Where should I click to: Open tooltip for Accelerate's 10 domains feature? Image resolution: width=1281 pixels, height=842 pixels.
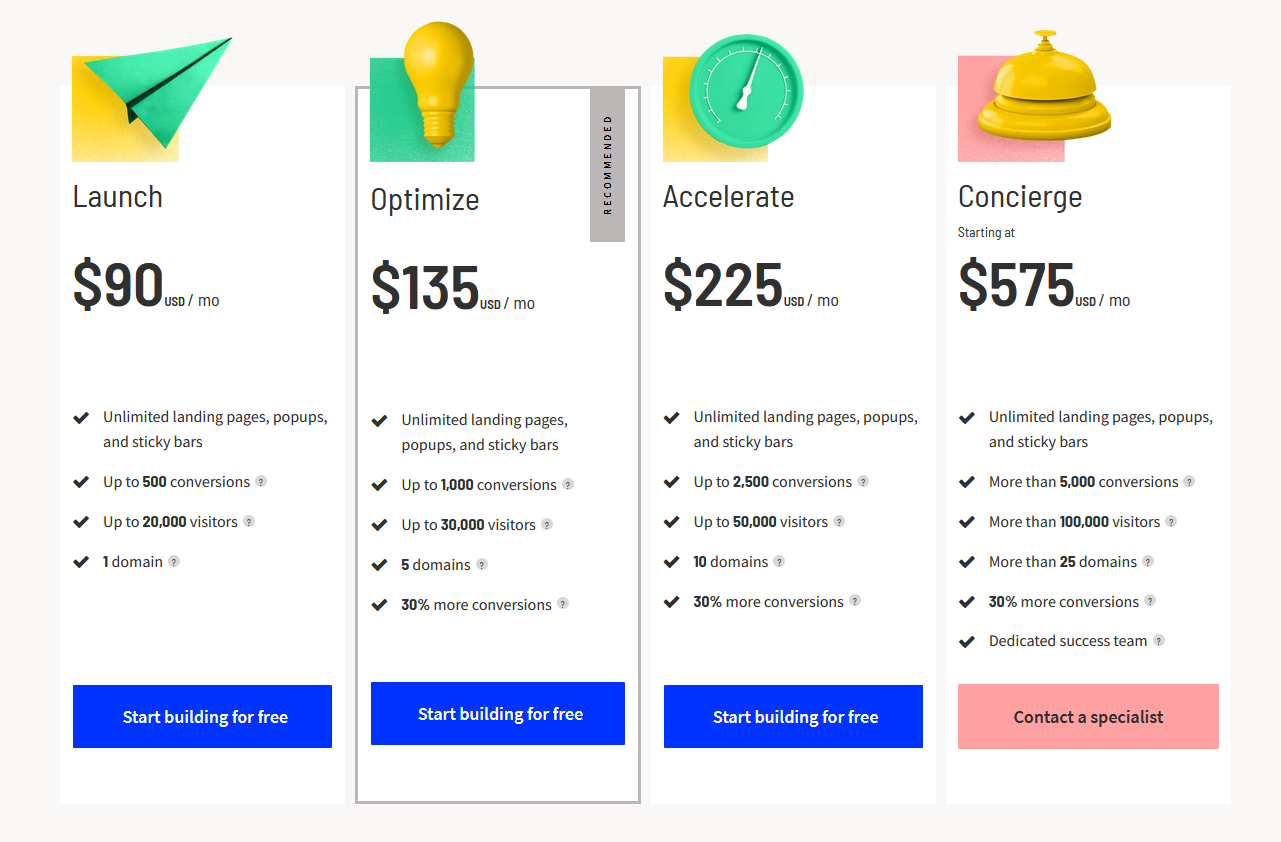click(779, 561)
